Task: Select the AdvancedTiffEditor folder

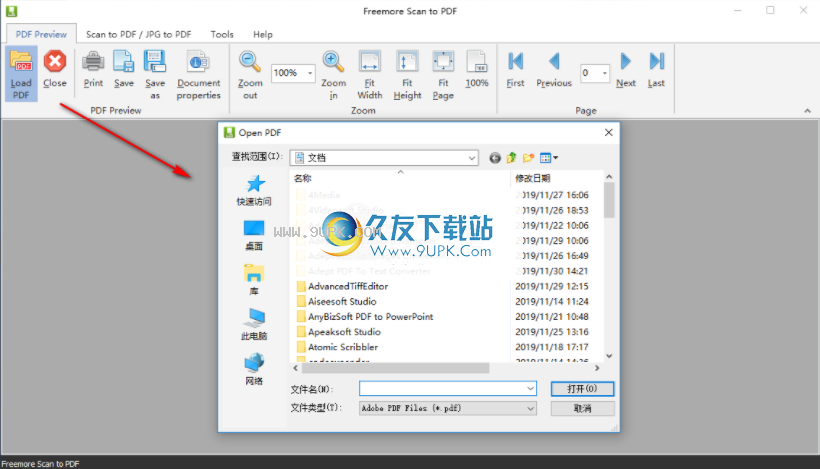Action: click(343, 286)
